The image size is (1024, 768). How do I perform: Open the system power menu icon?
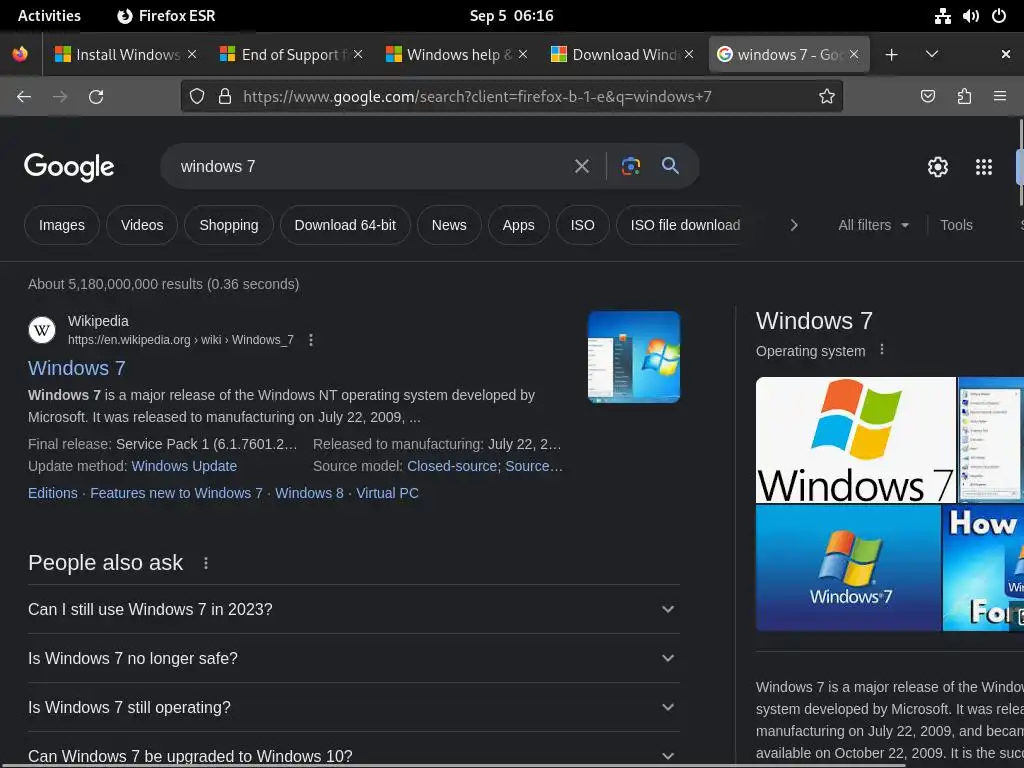[x=999, y=16]
